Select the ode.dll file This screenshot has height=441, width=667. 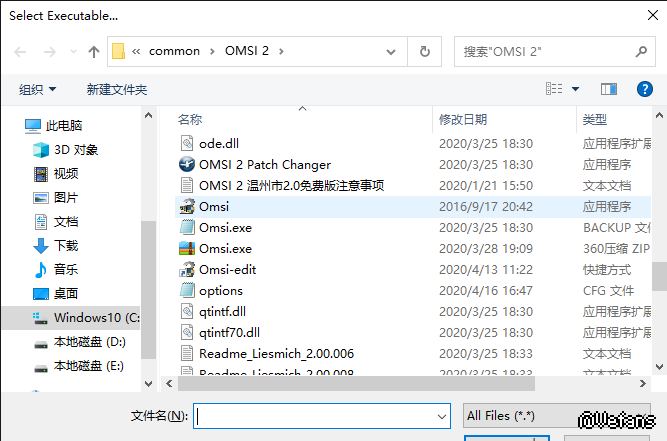413,144
